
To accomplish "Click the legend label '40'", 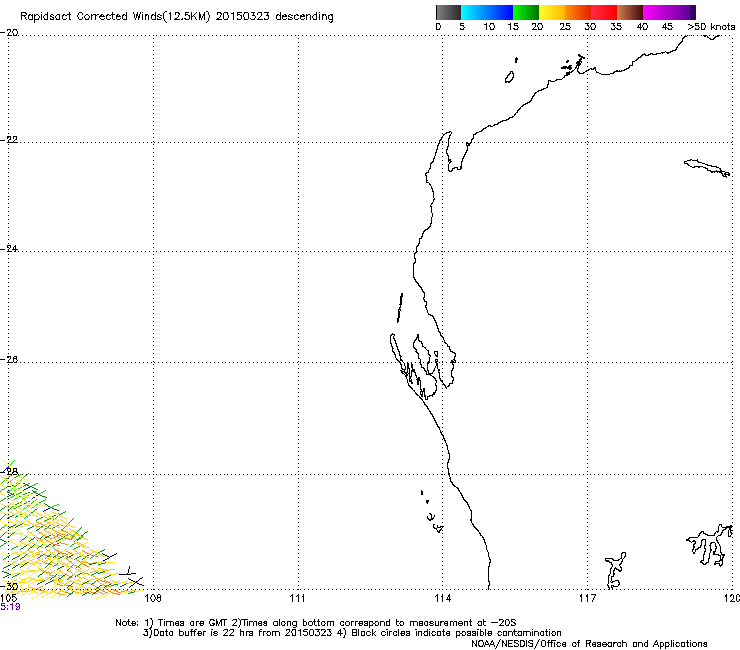I will point(642,27).
